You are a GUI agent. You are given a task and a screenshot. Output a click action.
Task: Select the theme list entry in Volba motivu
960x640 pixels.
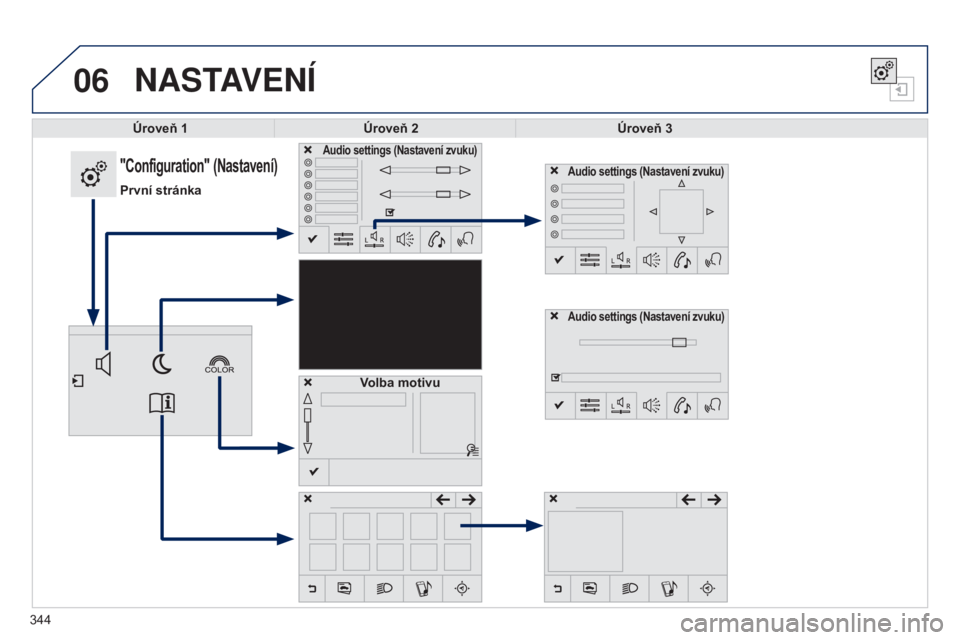tap(363, 400)
